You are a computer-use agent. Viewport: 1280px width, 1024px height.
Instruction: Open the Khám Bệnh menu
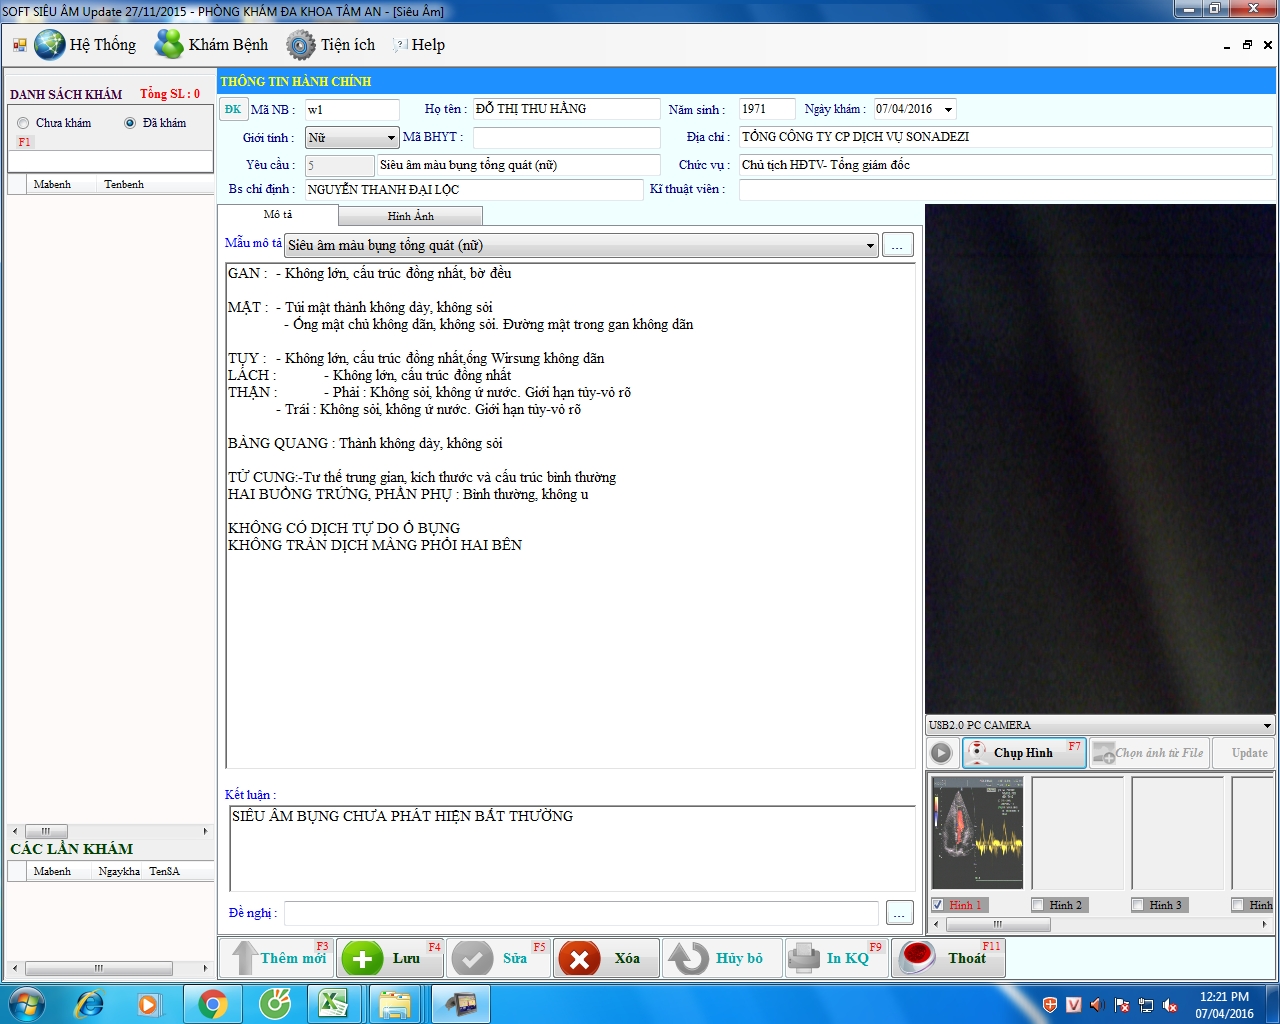[x=211, y=45]
